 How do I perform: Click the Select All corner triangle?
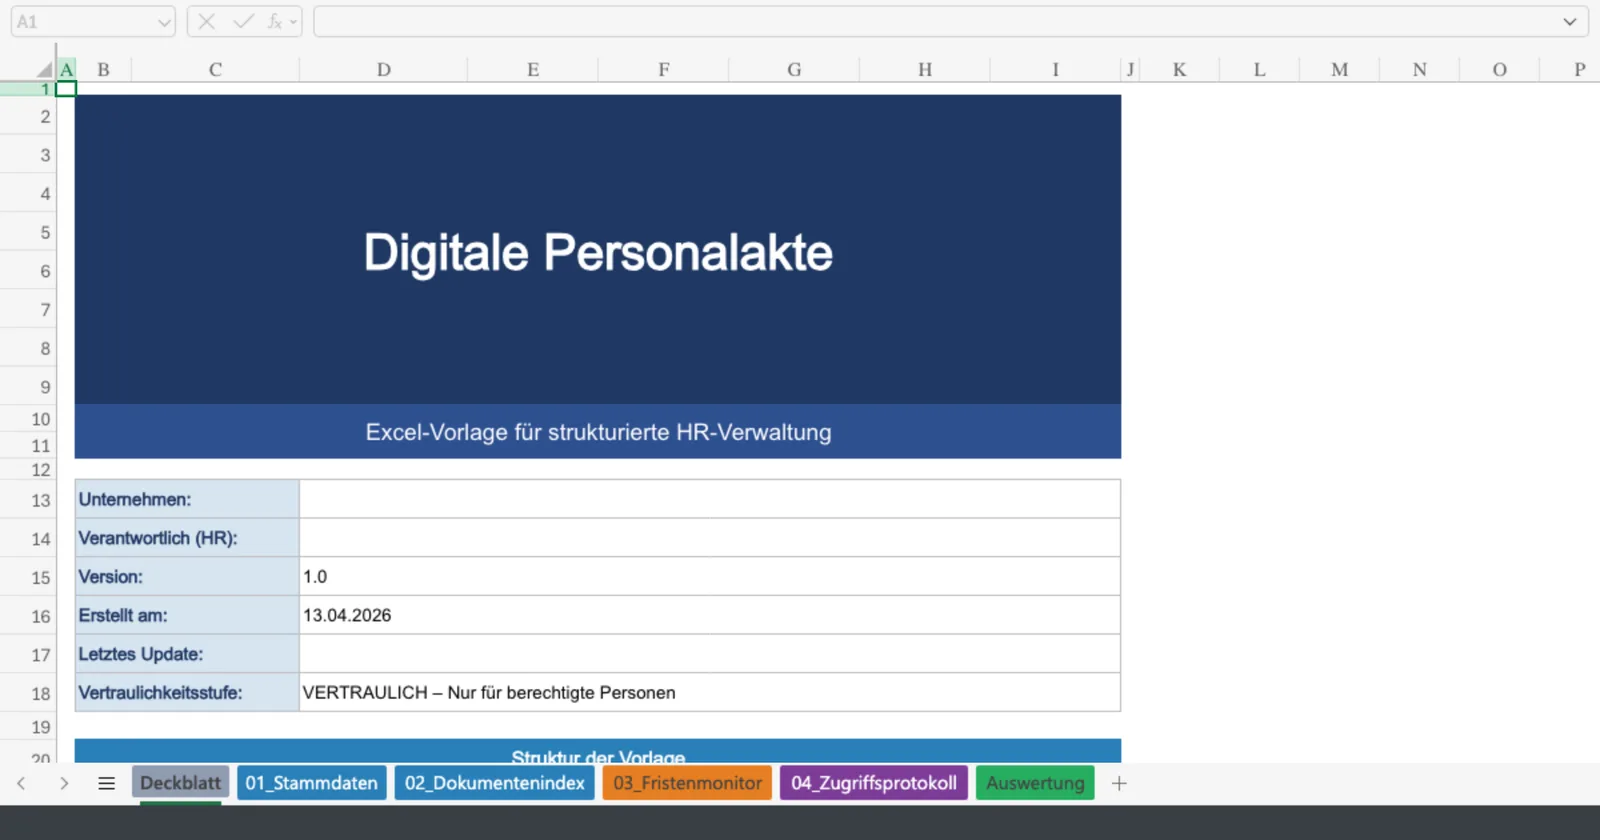click(44, 69)
